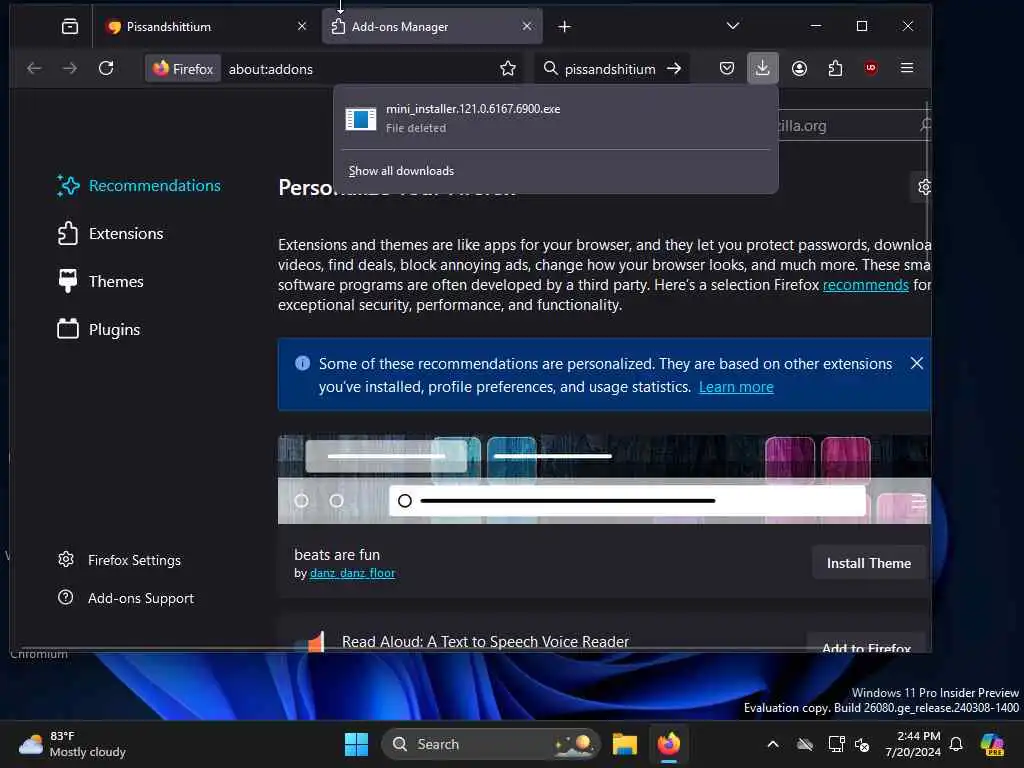Install the beats are fun theme
1024x768 pixels.
pyautogui.click(x=869, y=563)
